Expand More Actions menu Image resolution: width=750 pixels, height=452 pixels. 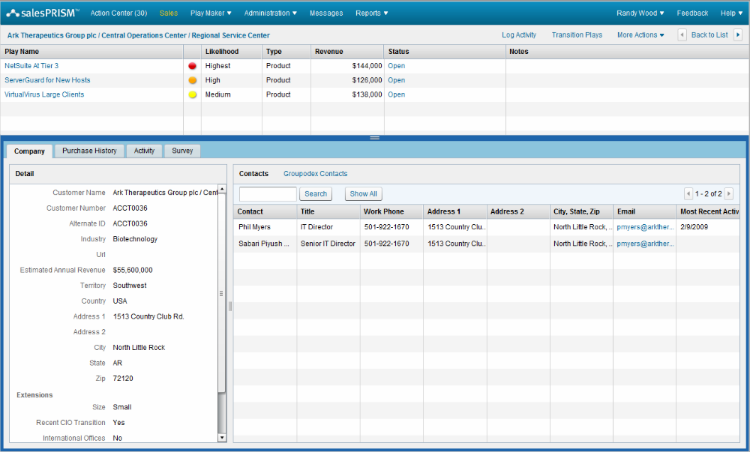pos(640,35)
